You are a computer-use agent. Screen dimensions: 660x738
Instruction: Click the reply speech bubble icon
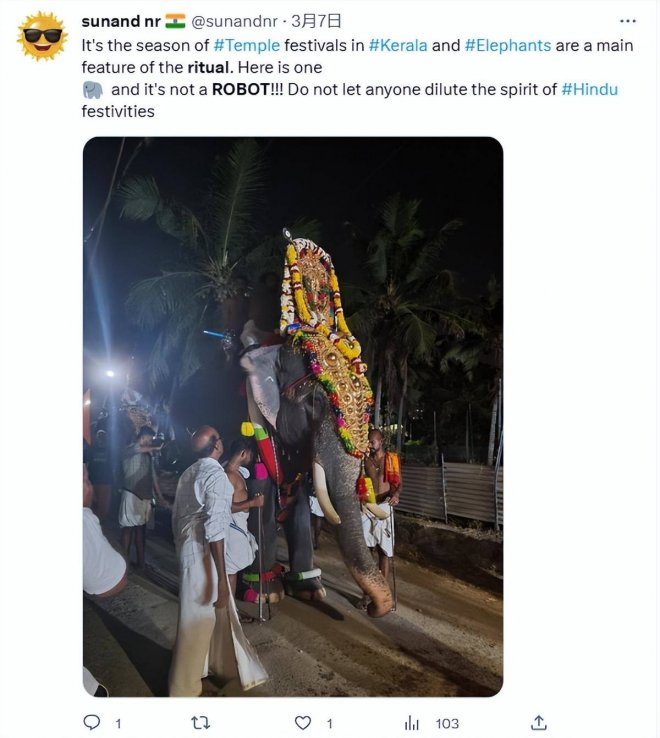tap(91, 722)
